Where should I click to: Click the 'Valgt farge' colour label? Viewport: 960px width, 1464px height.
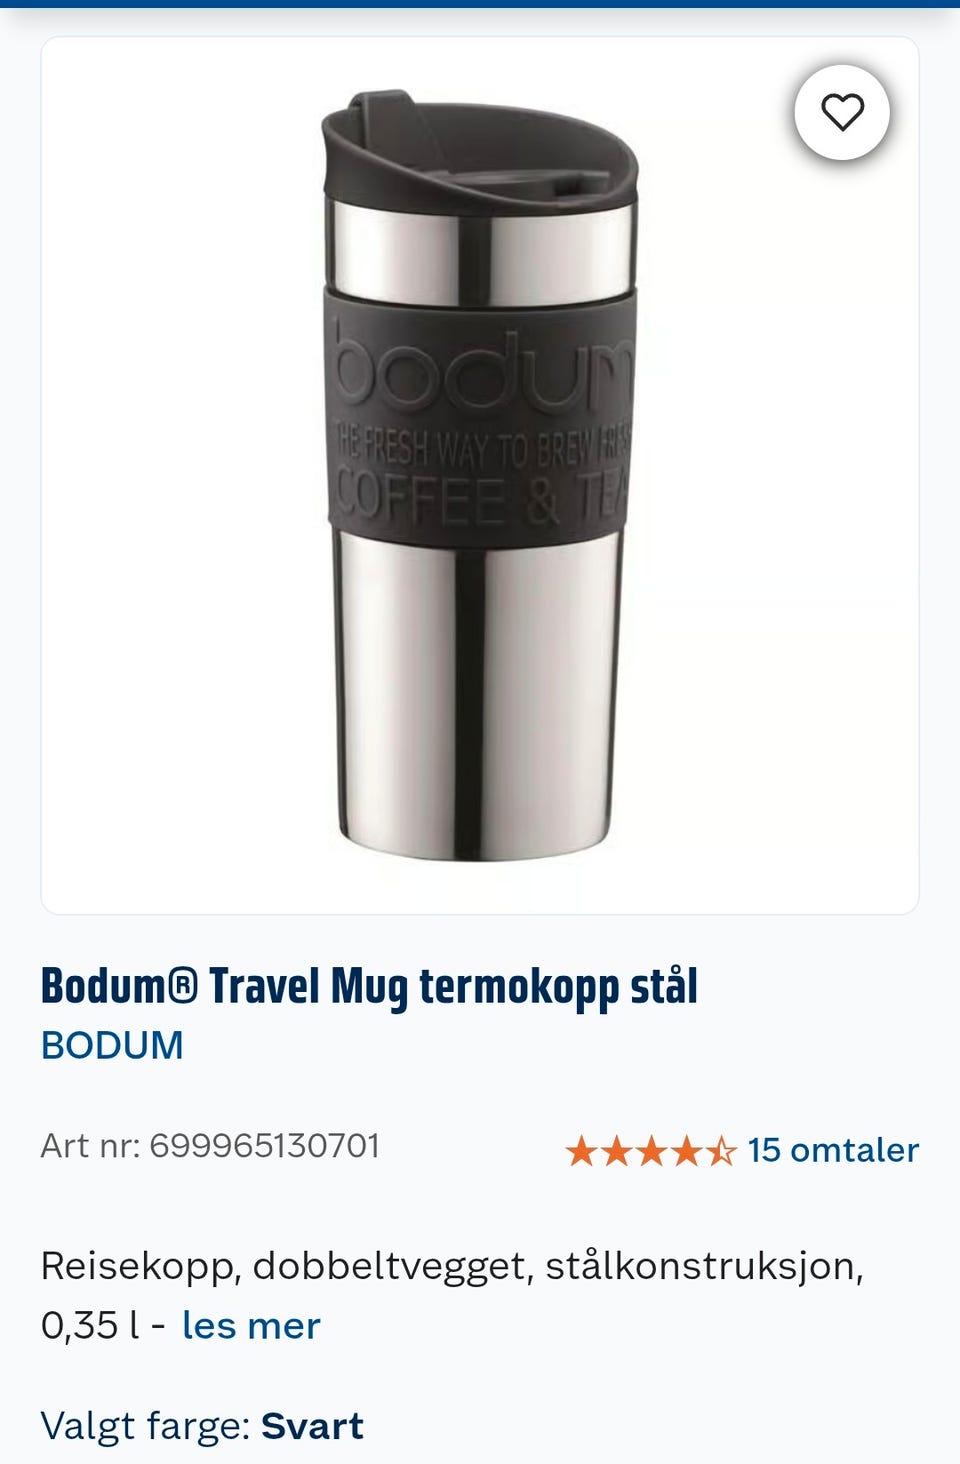tap(145, 1426)
